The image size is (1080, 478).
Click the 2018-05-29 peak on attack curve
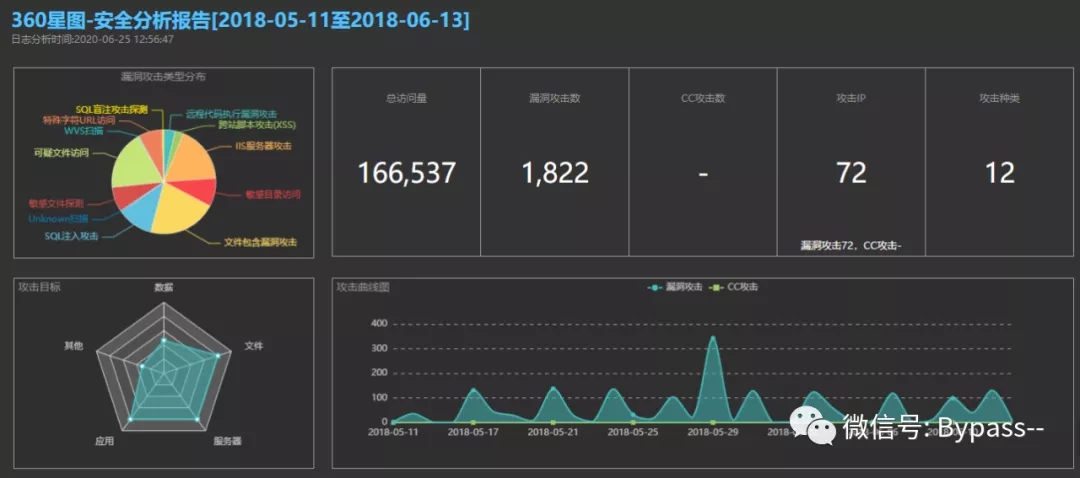pos(712,338)
